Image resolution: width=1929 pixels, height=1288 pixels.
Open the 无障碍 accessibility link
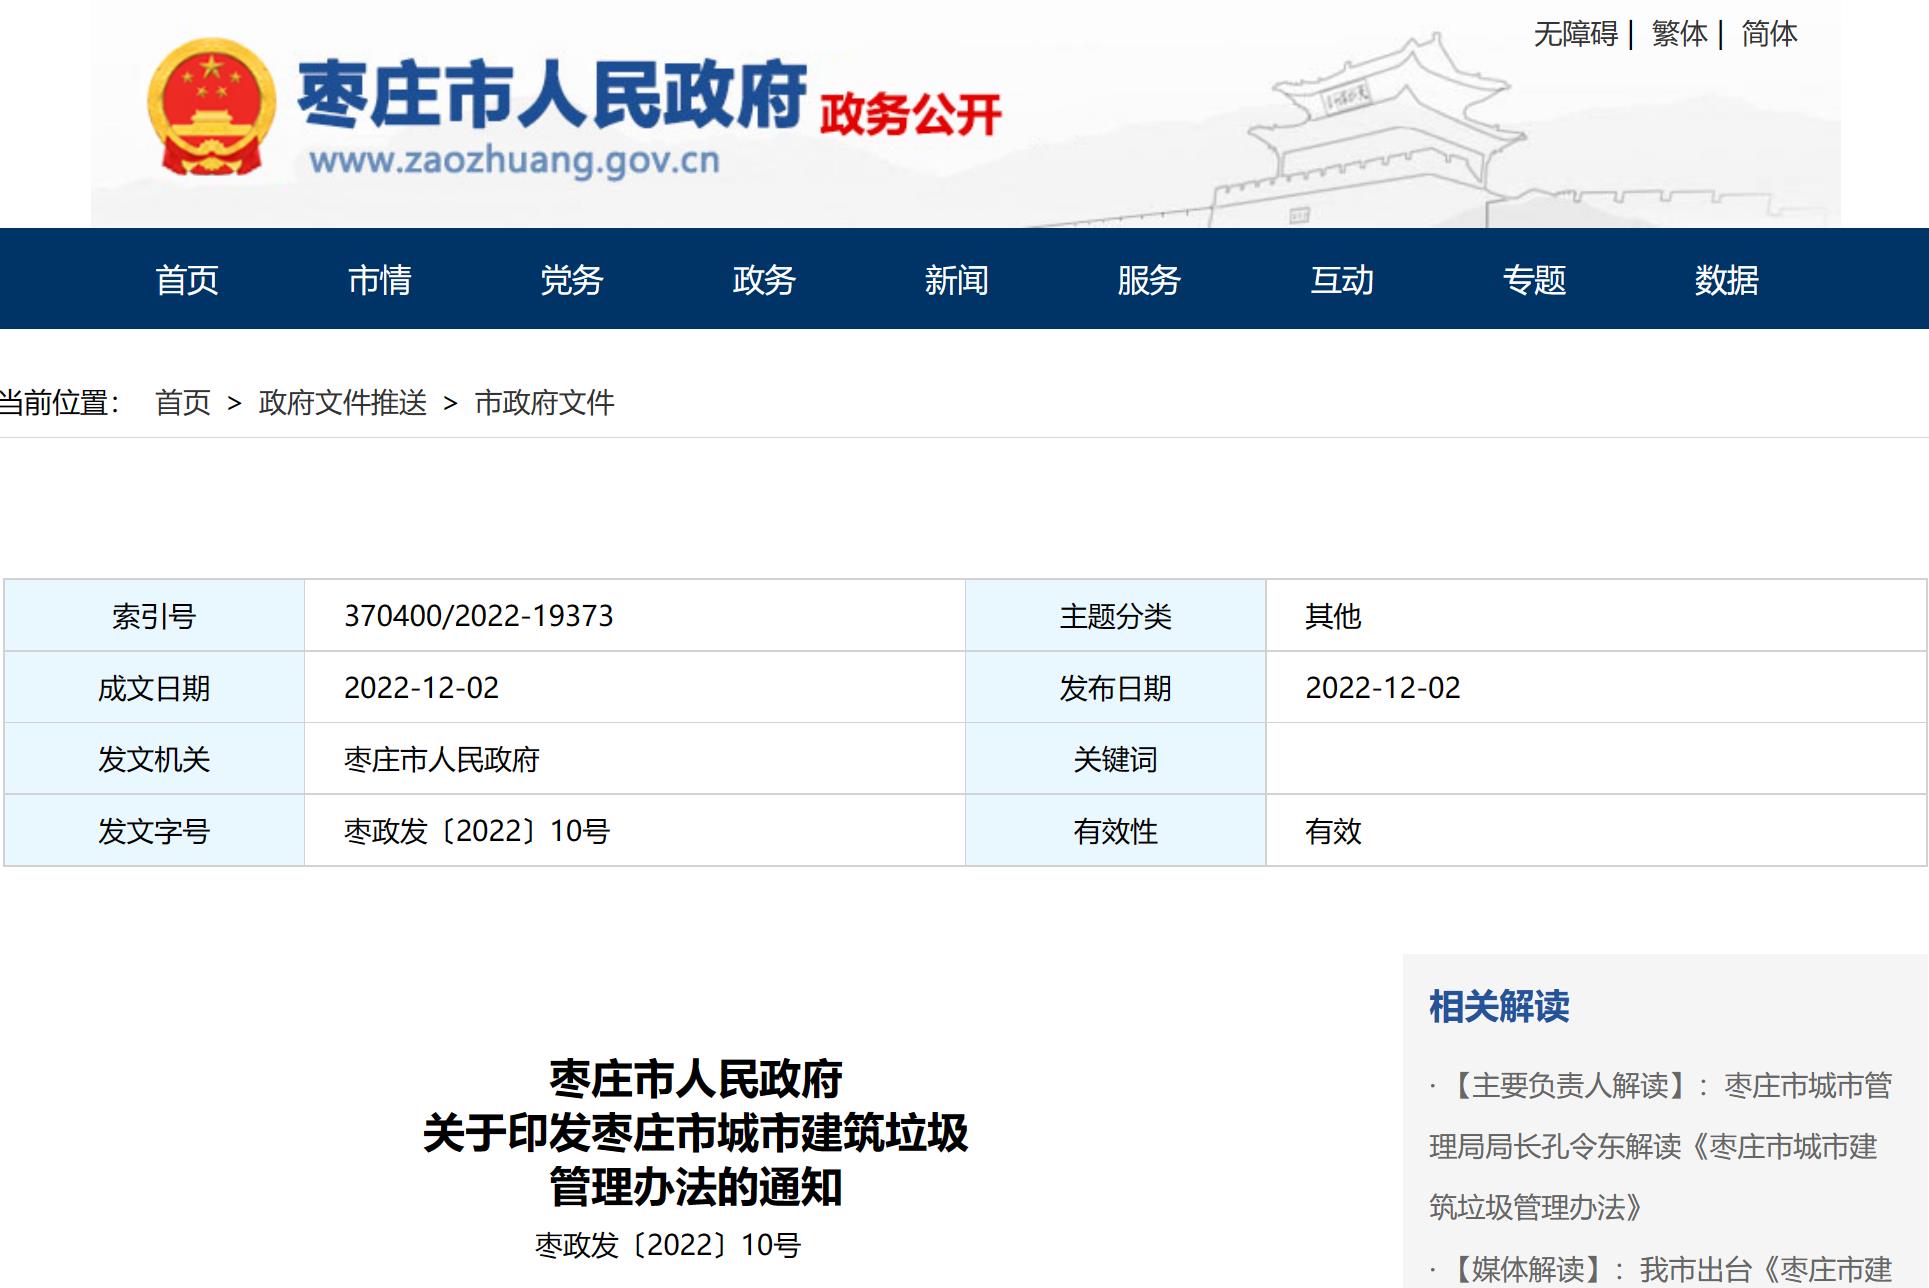(x=1575, y=34)
